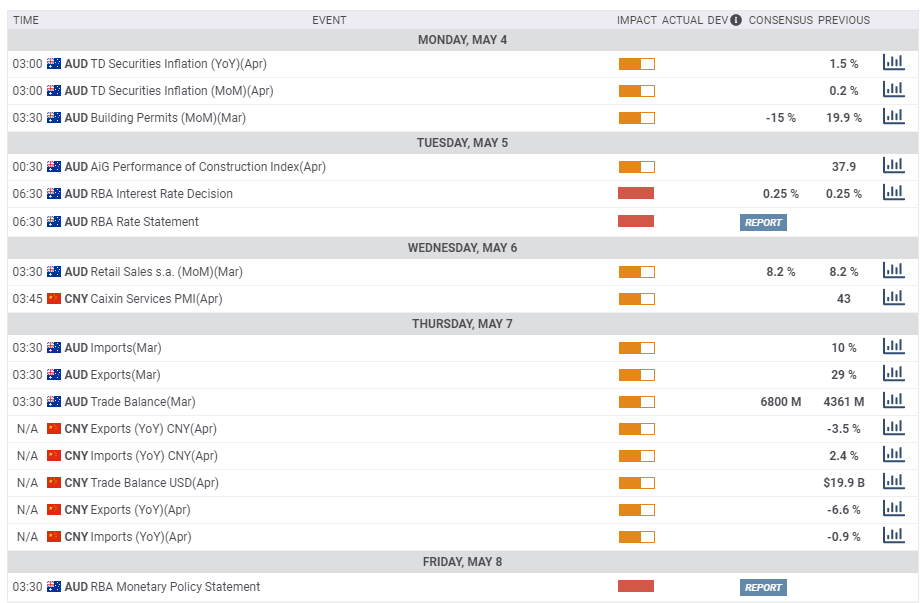
Task: Click China flag beside CNY Exports (YoY)(Apr)
Action: (x=54, y=510)
